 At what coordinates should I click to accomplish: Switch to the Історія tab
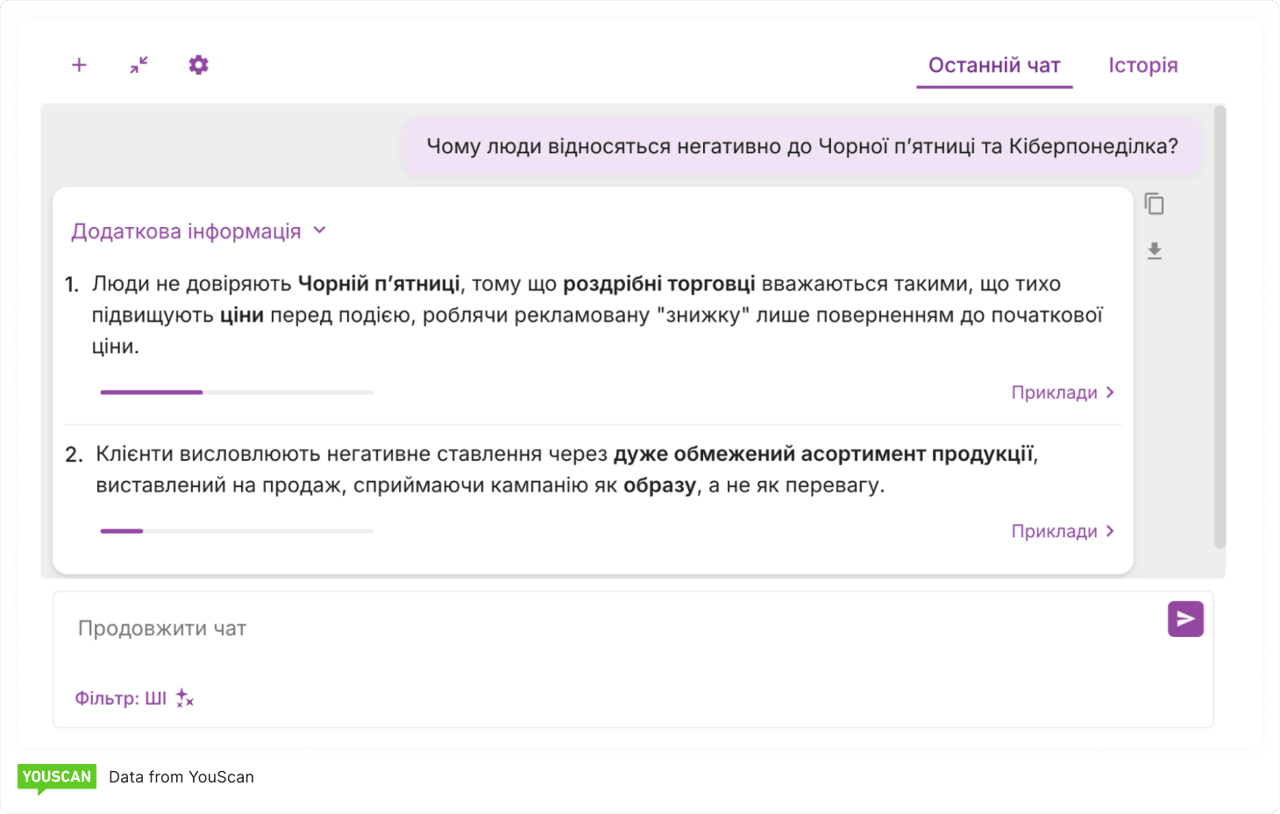pyautogui.click(x=1143, y=64)
